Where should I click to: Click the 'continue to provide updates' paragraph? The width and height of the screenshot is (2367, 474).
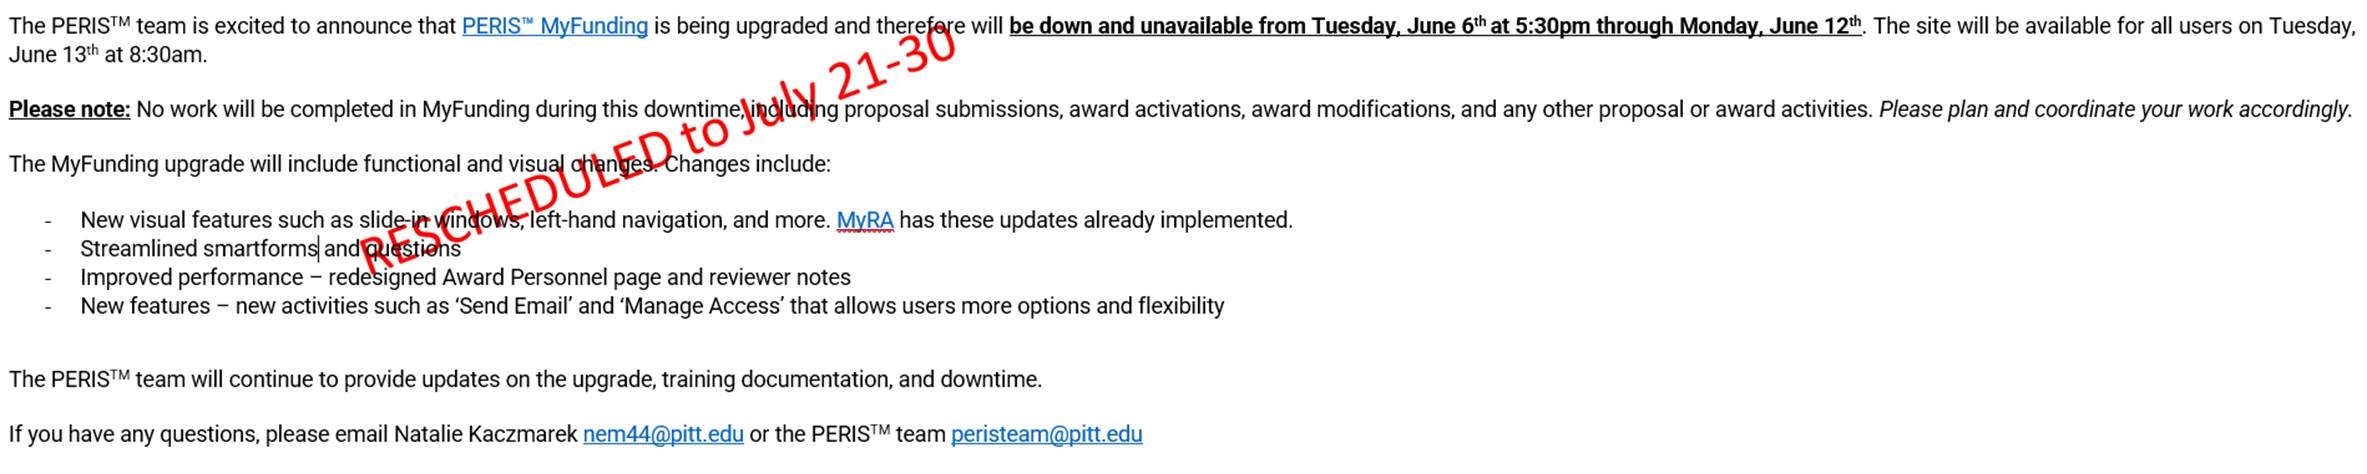point(525,380)
